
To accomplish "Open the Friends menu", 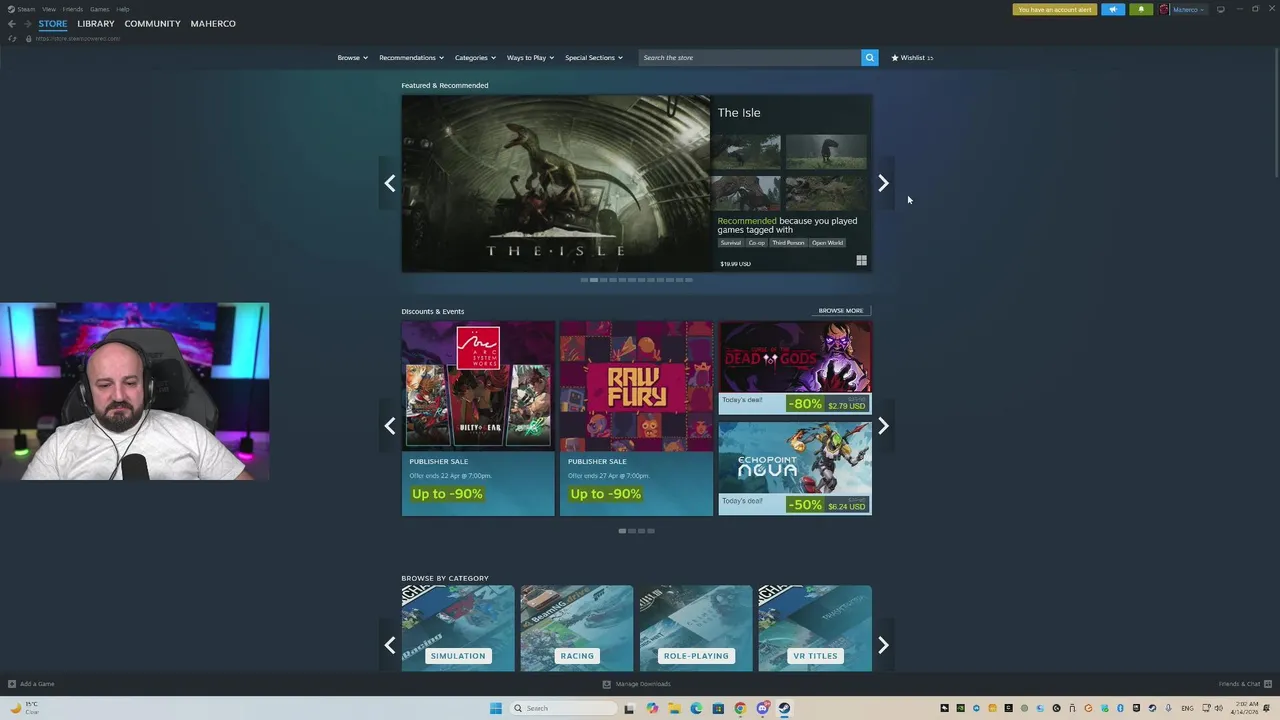I will (x=73, y=9).
